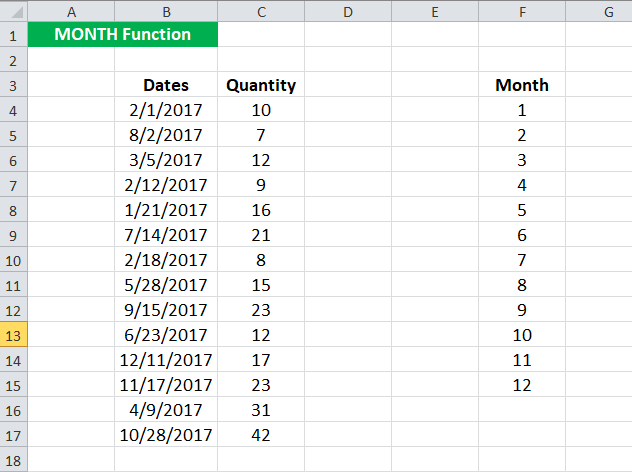632x472 pixels.
Task: Select the date cell 12/11/2017
Action: click(x=166, y=360)
